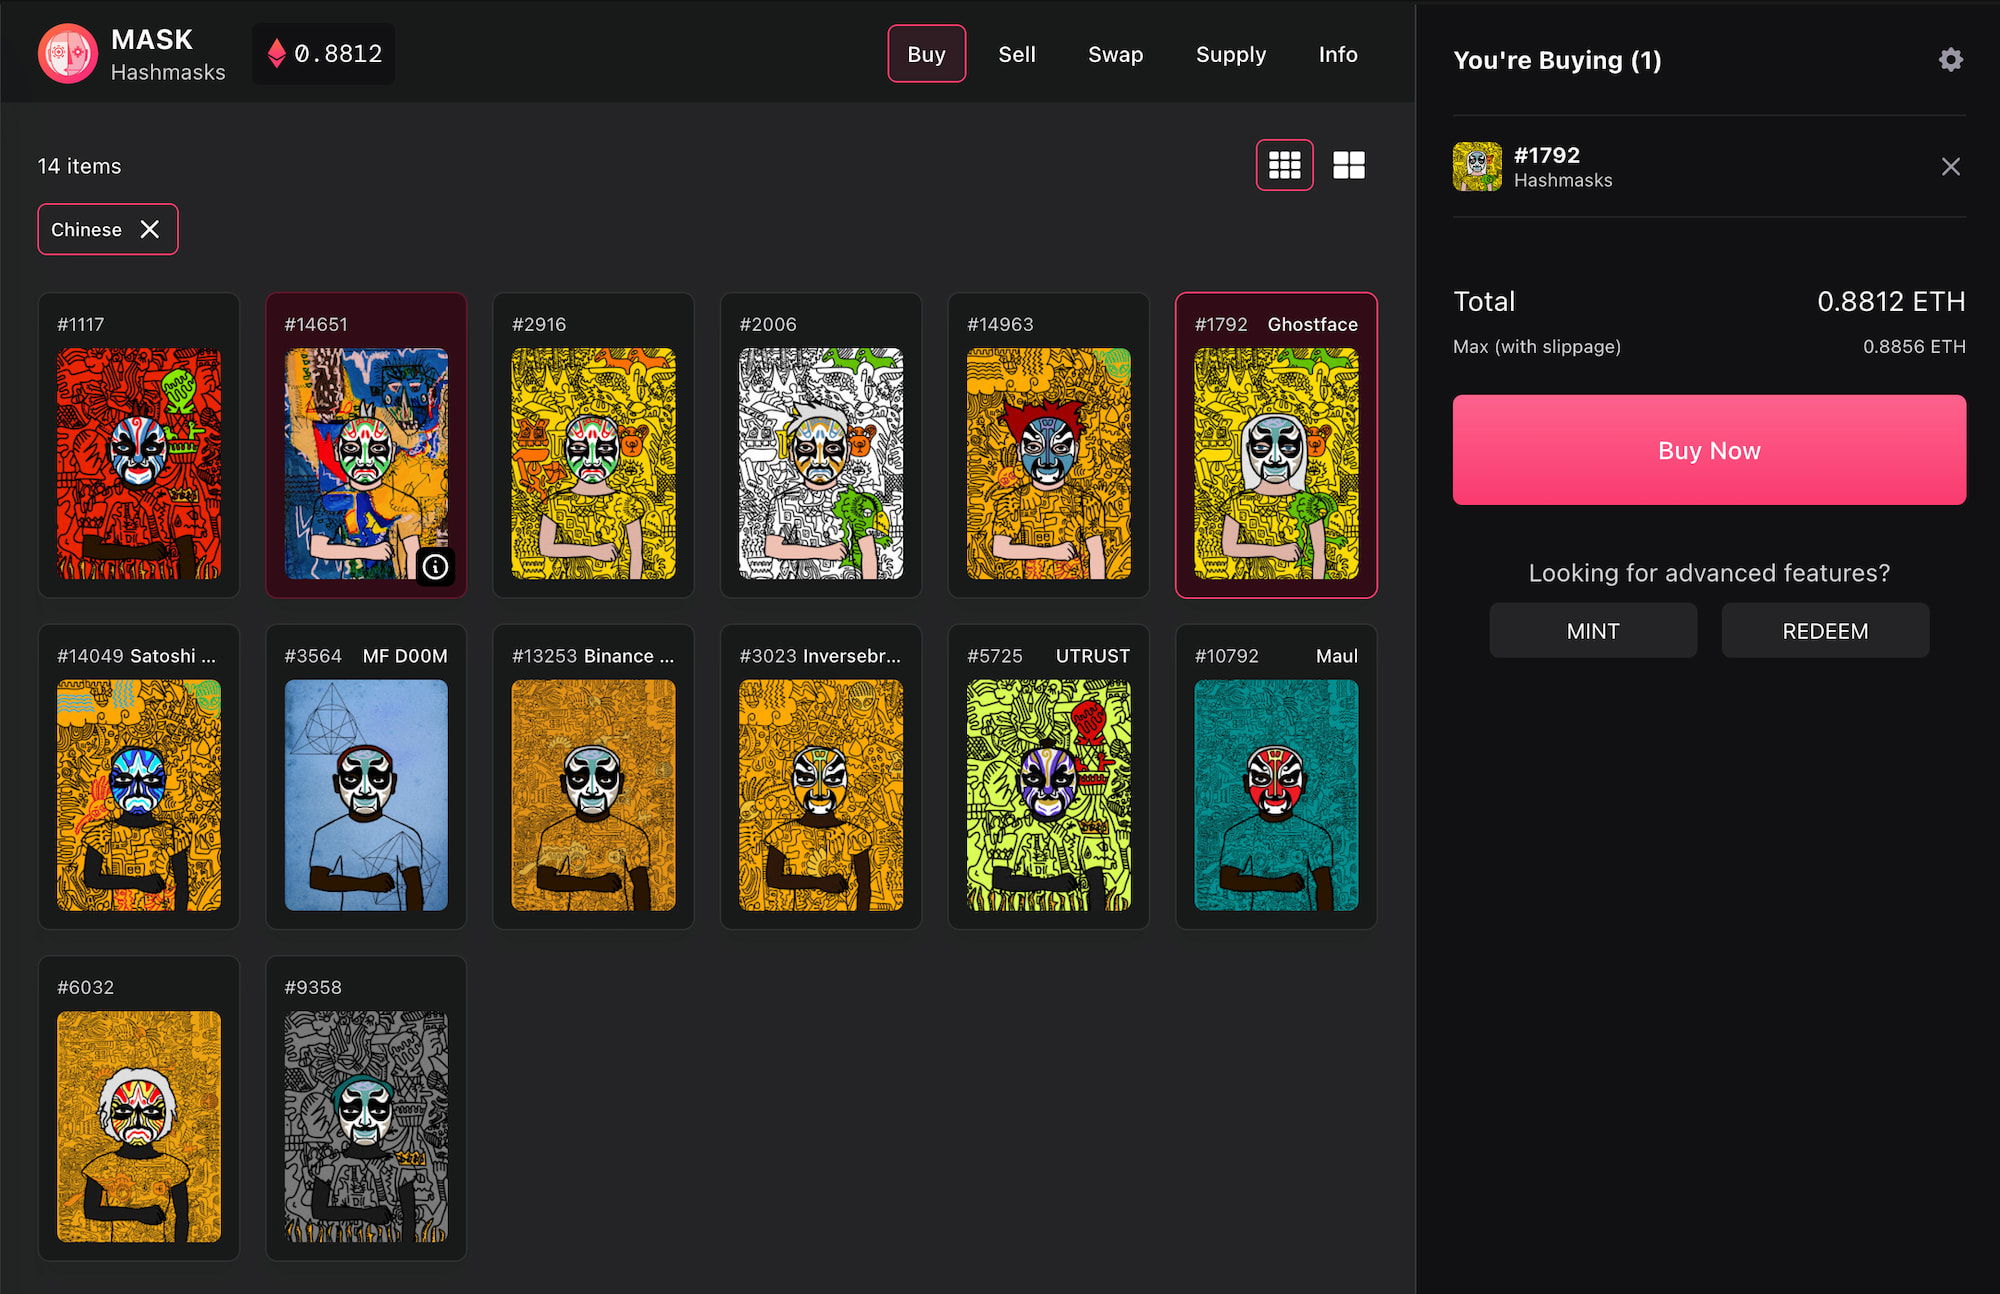Switch to dense grid view
This screenshot has height=1294, width=2000.
1284,165
